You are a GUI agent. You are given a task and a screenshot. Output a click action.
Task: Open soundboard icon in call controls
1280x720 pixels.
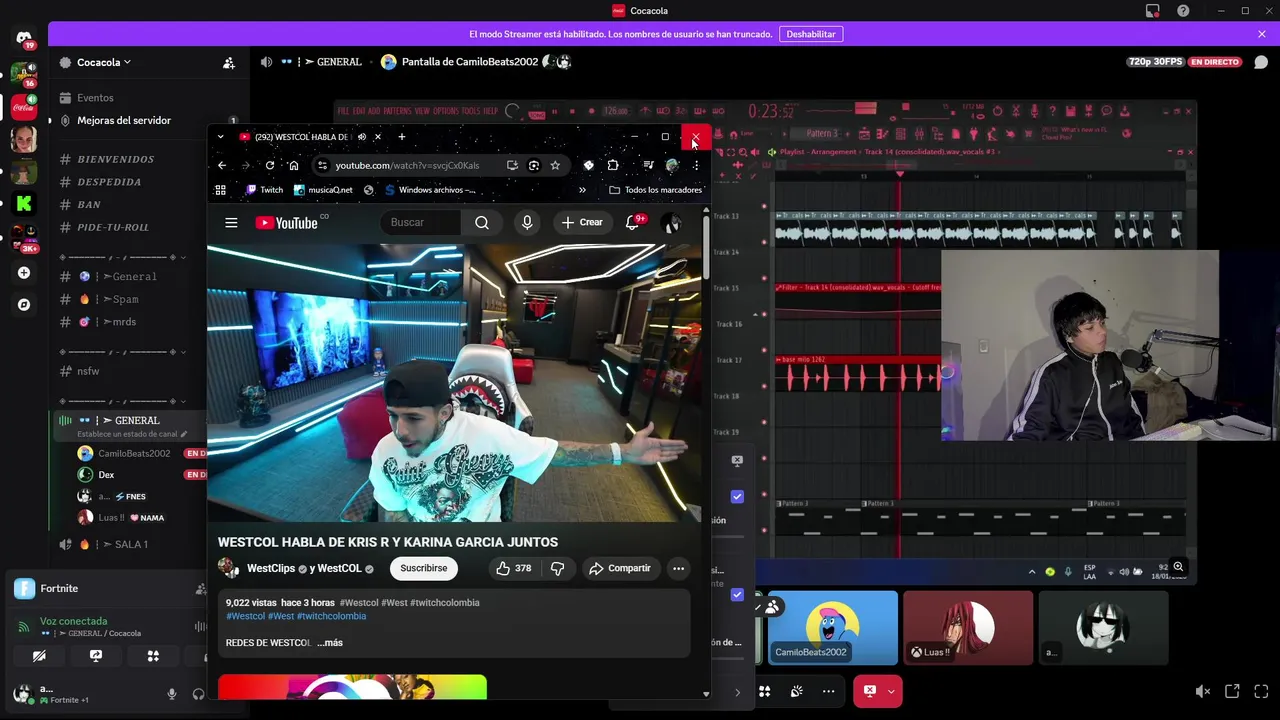pos(797,691)
